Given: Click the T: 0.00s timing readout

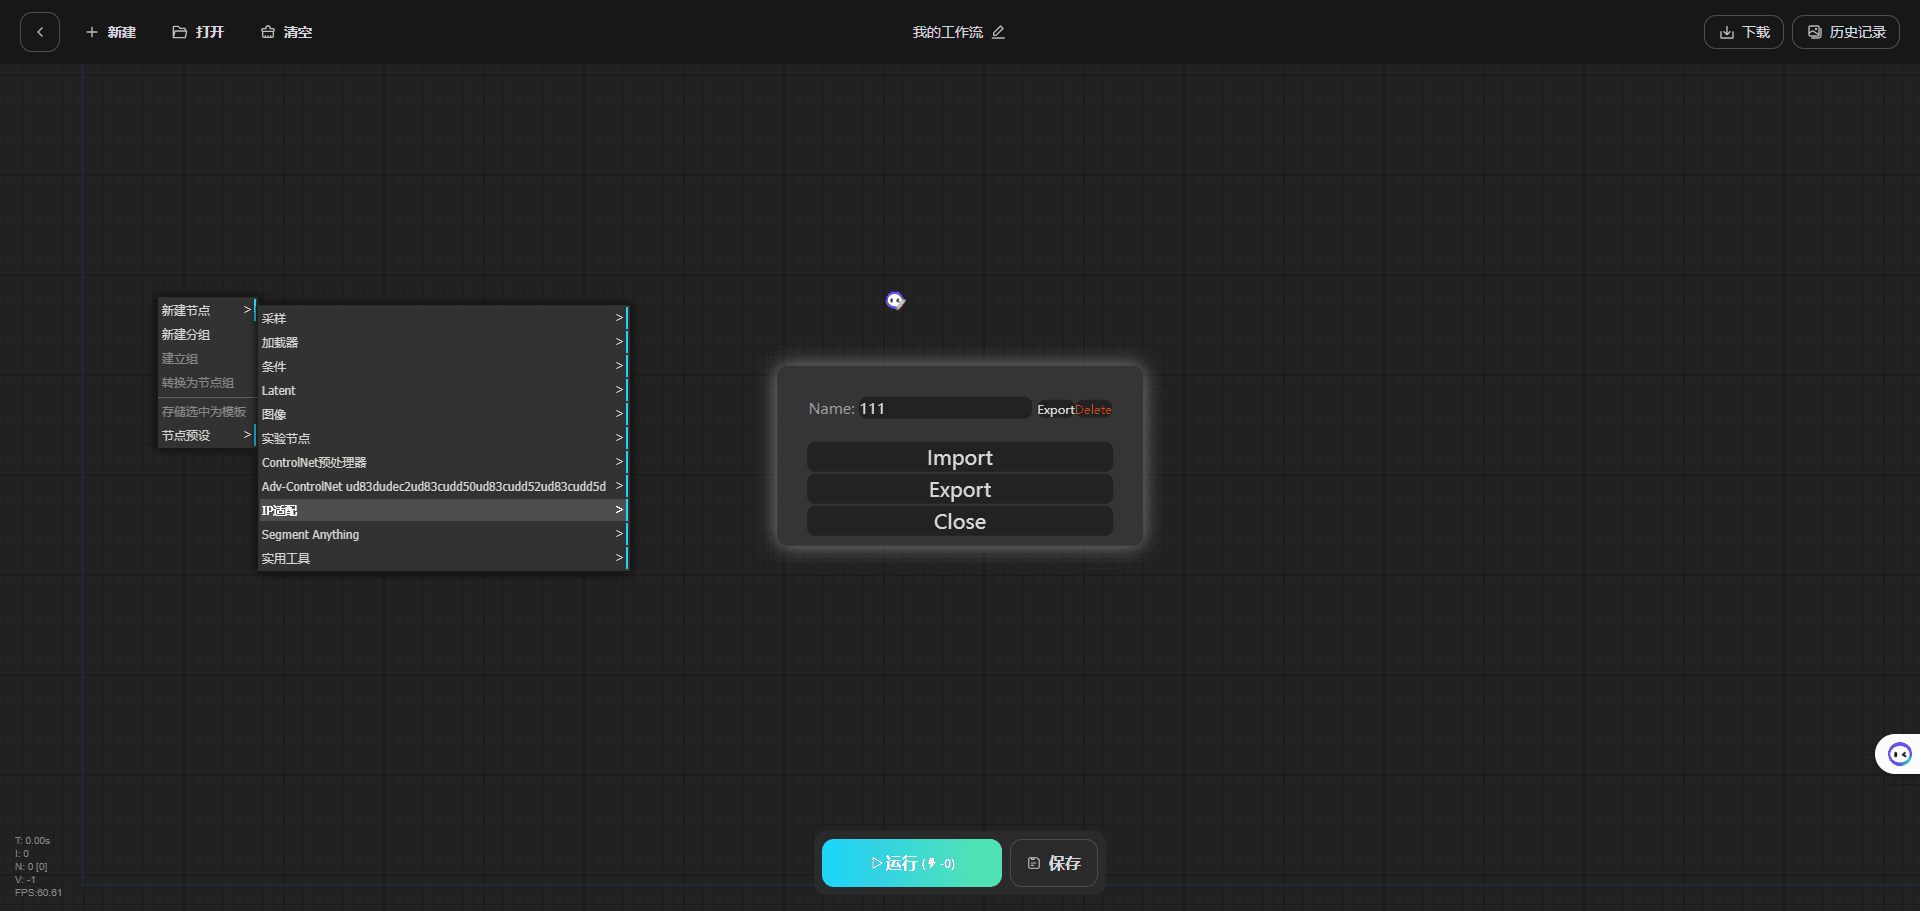Looking at the screenshot, I should (32, 840).
